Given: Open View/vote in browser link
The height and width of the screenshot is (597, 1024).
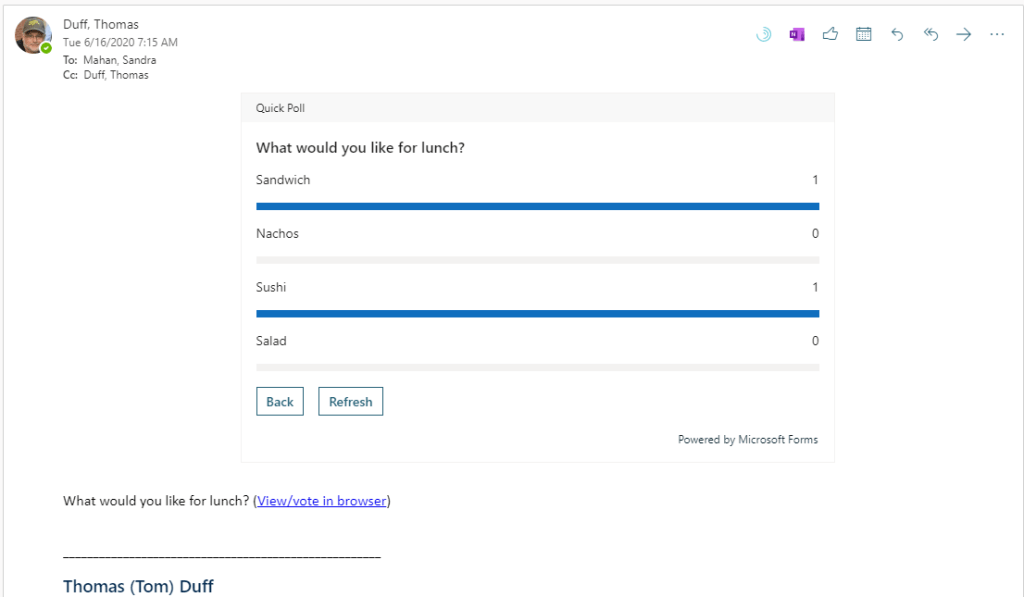Looking at the screenshot, I should 322,501.
